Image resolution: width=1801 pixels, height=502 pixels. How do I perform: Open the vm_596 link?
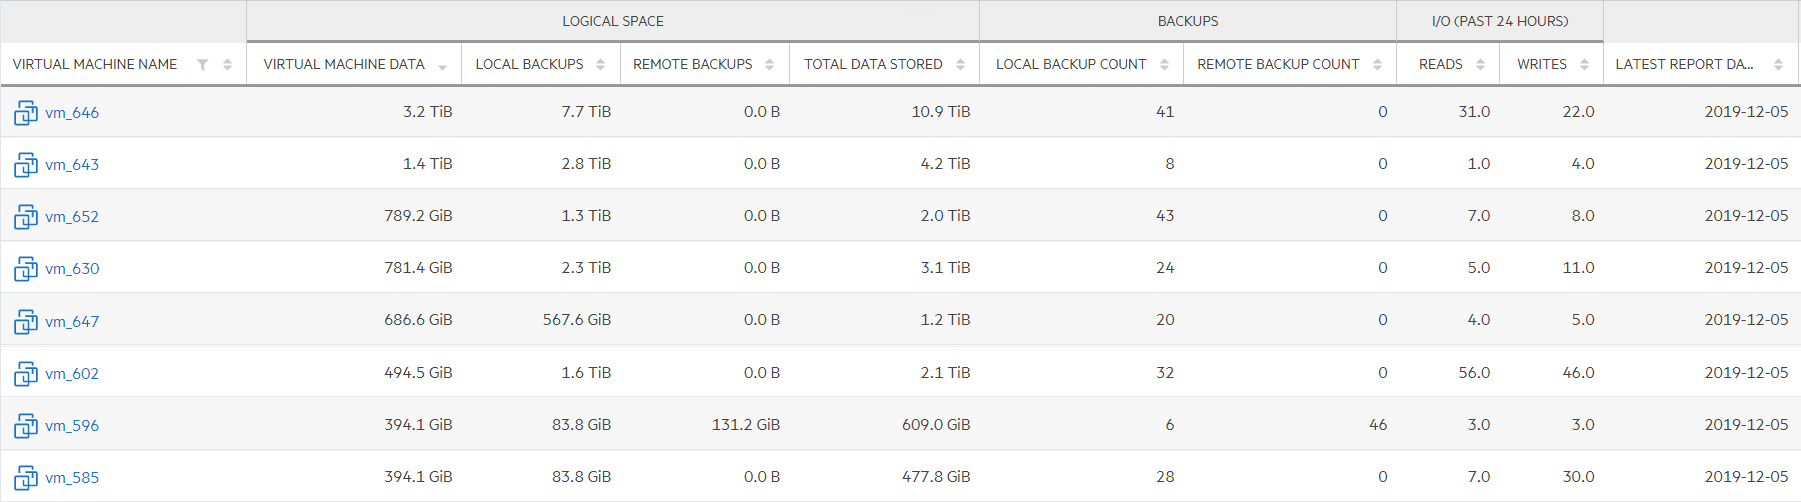click(72, 426)
